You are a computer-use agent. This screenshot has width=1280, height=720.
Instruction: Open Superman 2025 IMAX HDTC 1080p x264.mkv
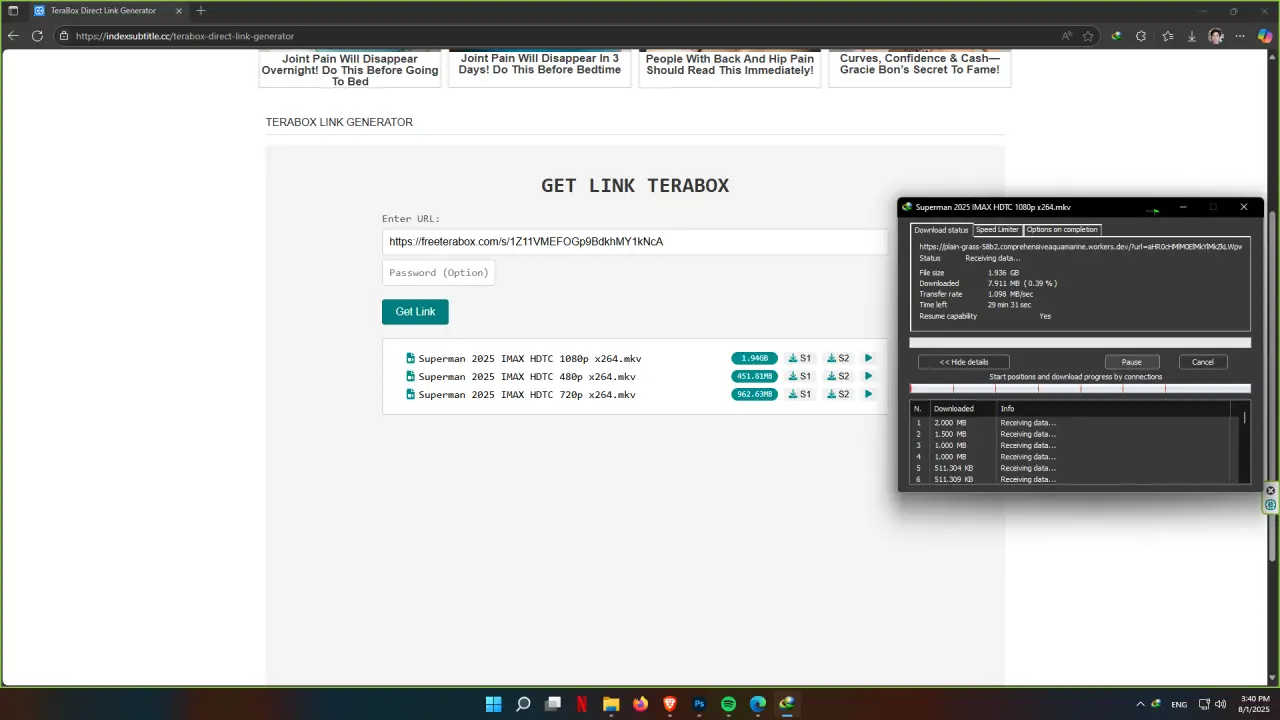pyautogui.click(x=530, y=358)
